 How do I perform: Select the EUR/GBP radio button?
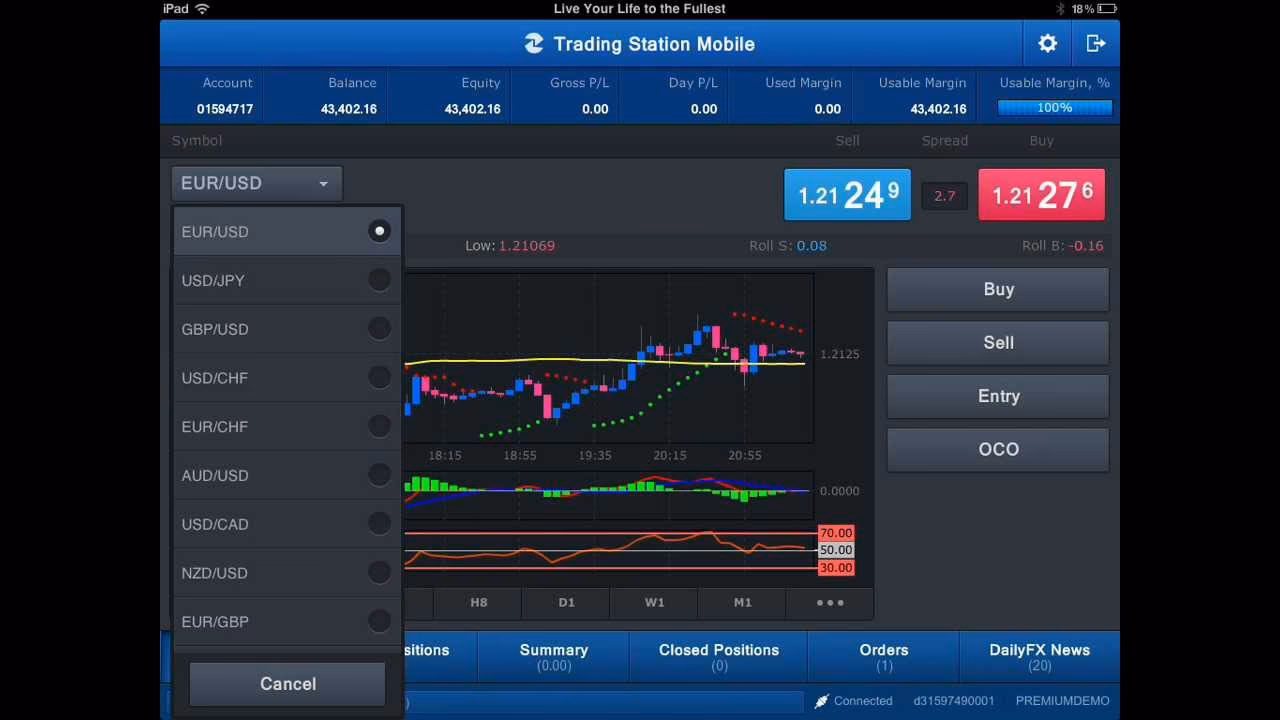(379, 621)
